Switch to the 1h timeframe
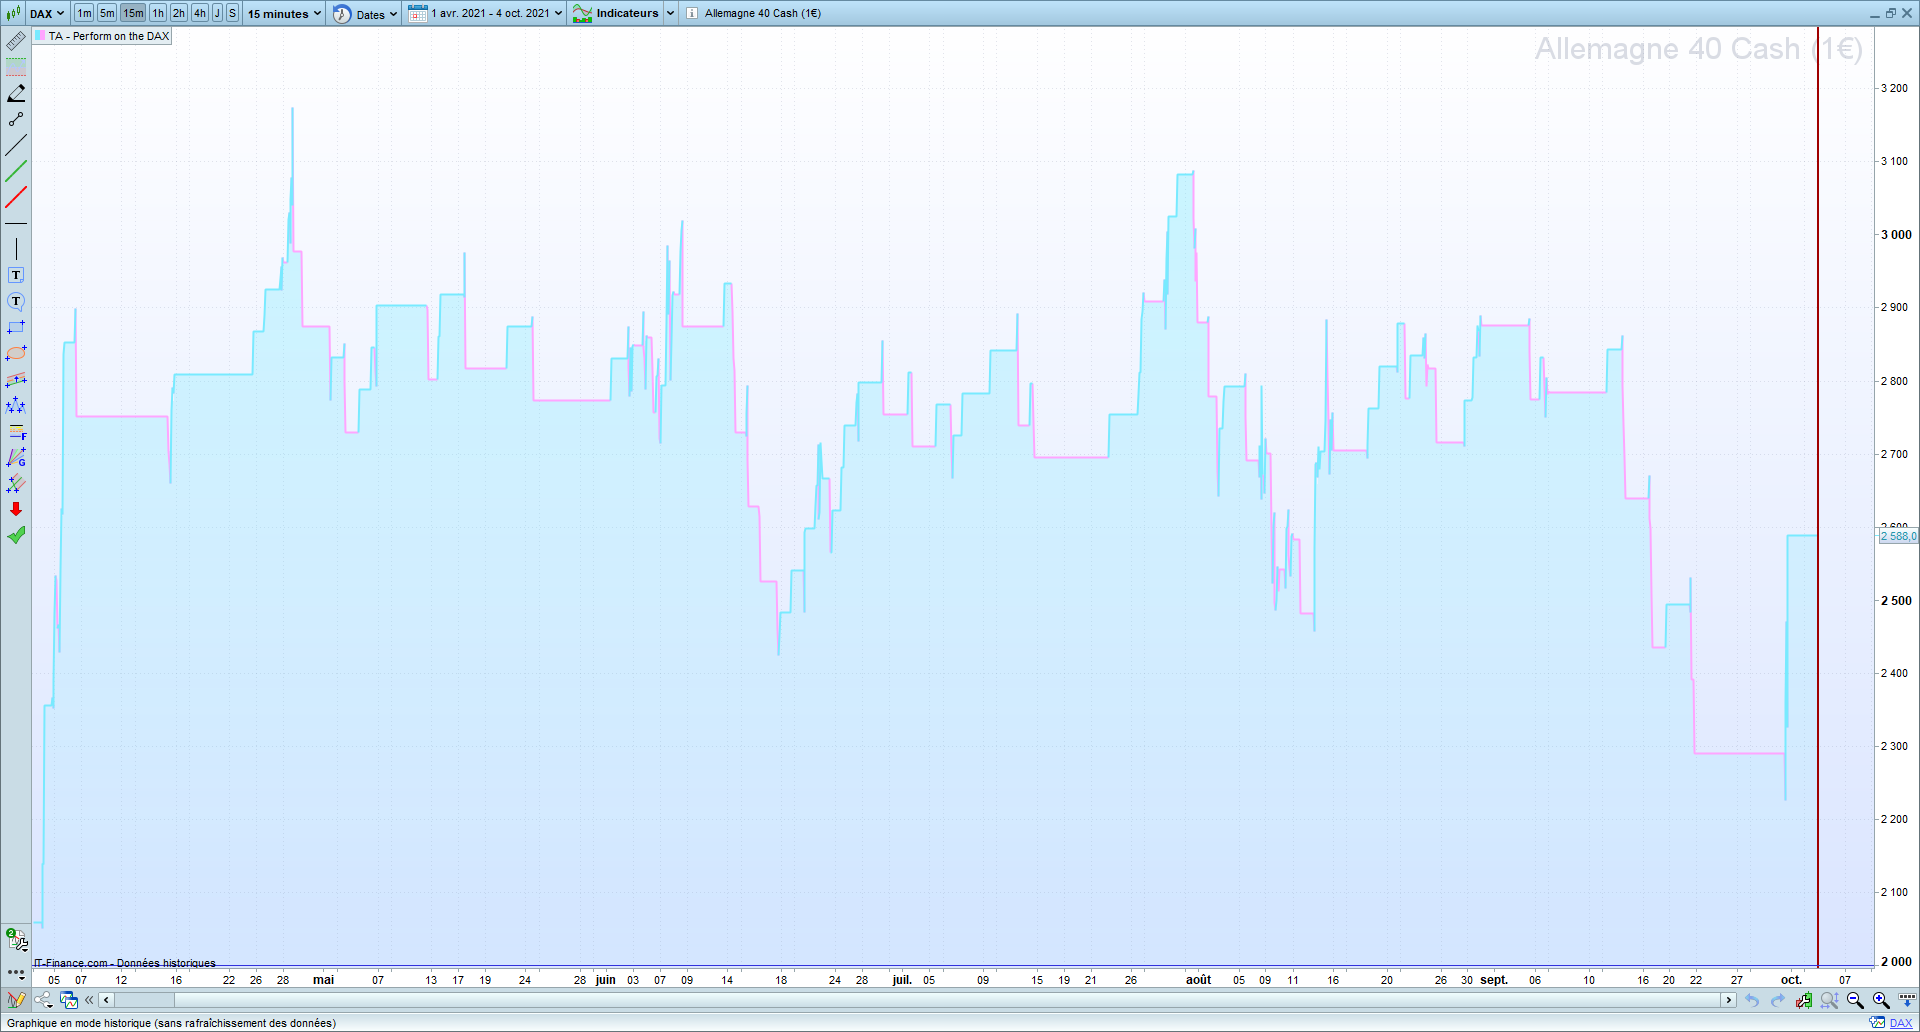The height and width of the screenshot is (1032, 1920). tap(158, 13)
